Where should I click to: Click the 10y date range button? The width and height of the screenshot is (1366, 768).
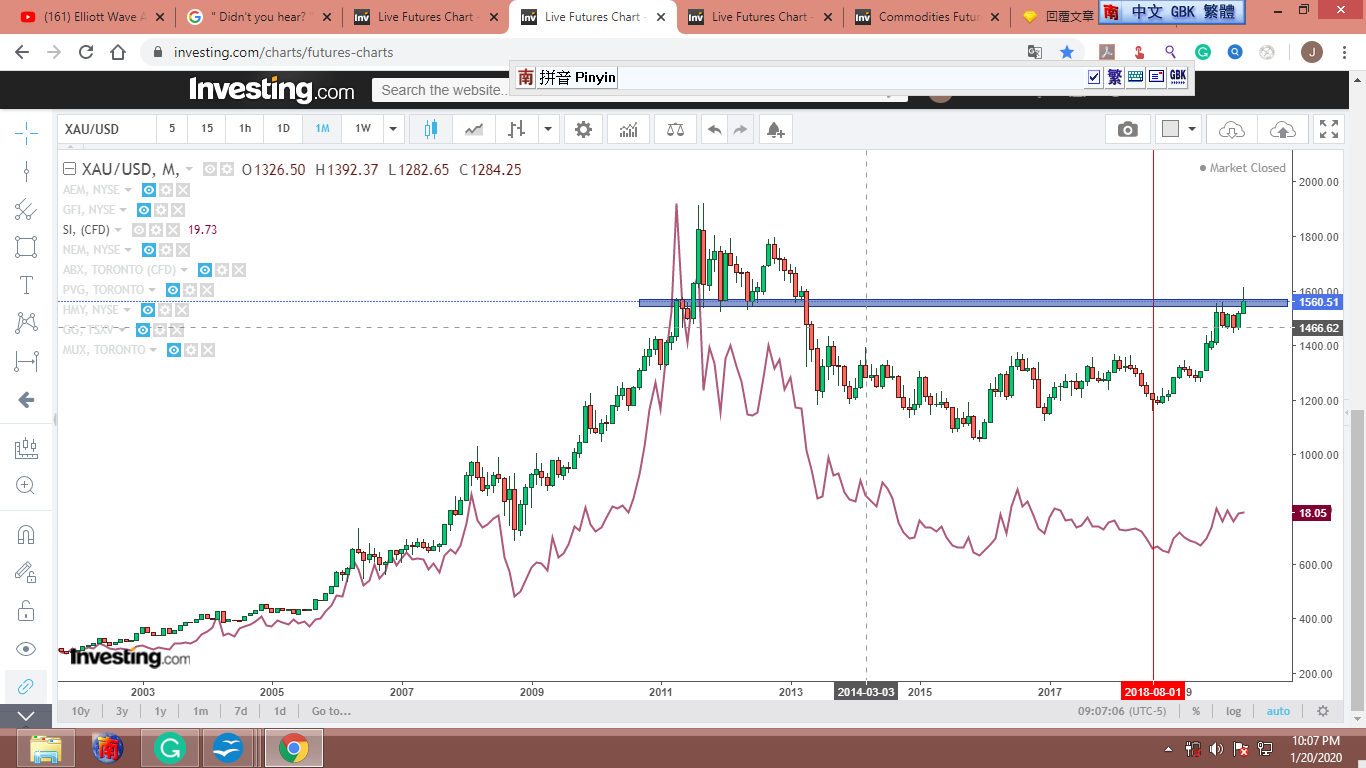click(81, 711)
